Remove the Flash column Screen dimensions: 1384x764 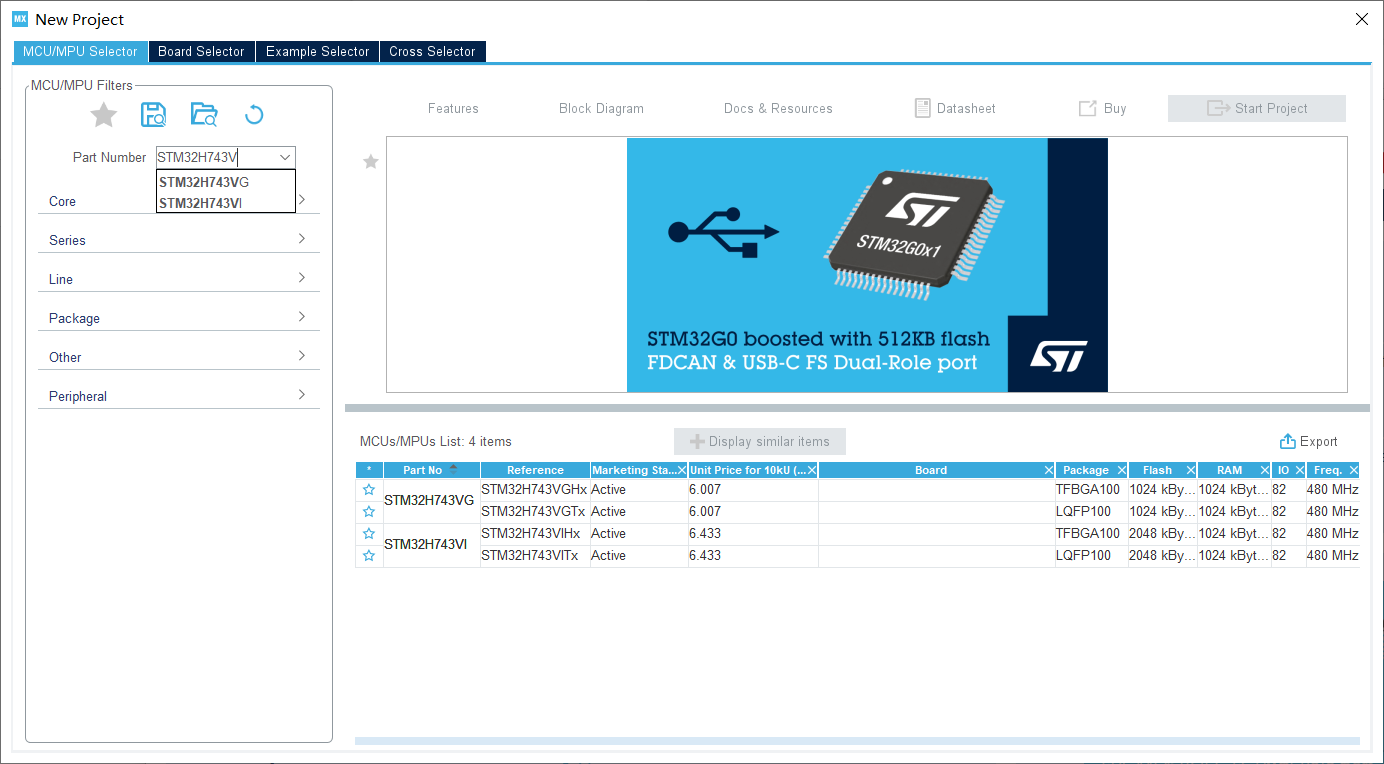[x=1191, y=470]
